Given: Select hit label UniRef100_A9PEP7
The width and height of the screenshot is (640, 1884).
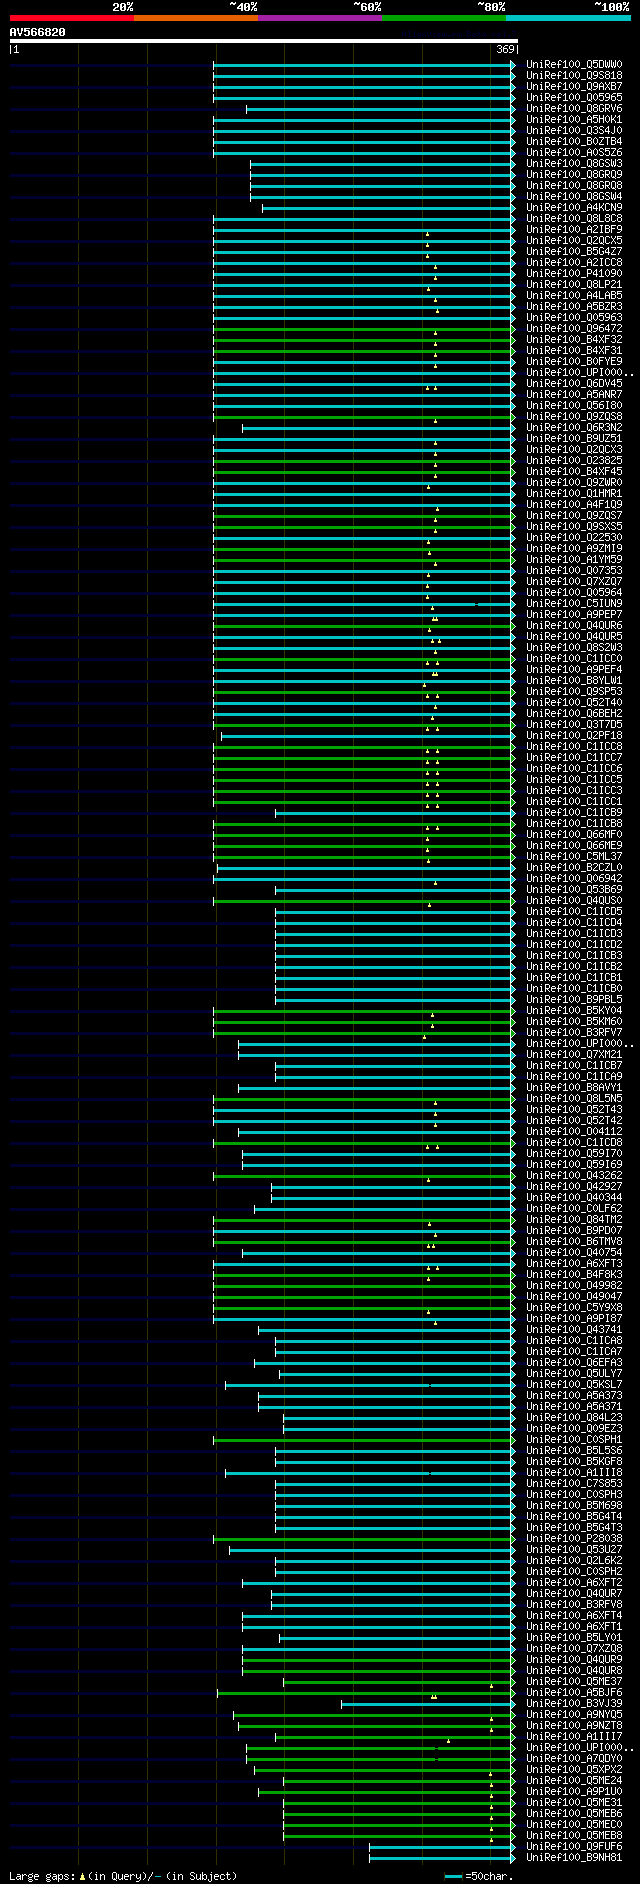Looking at the screenshot, I should [574, 614].
